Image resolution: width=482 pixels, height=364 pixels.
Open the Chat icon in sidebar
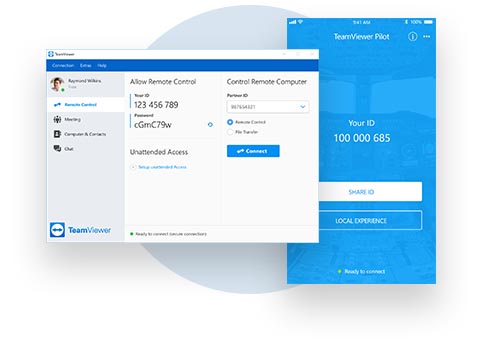57,149
